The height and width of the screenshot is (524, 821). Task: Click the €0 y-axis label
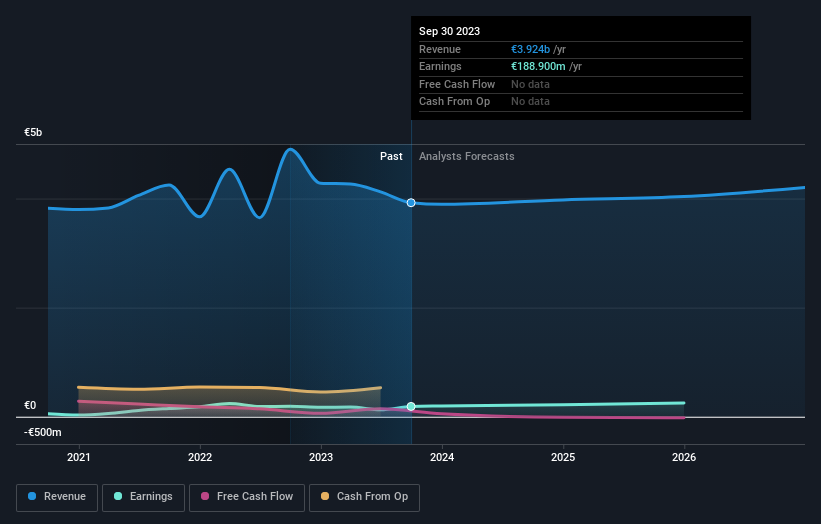30,405
